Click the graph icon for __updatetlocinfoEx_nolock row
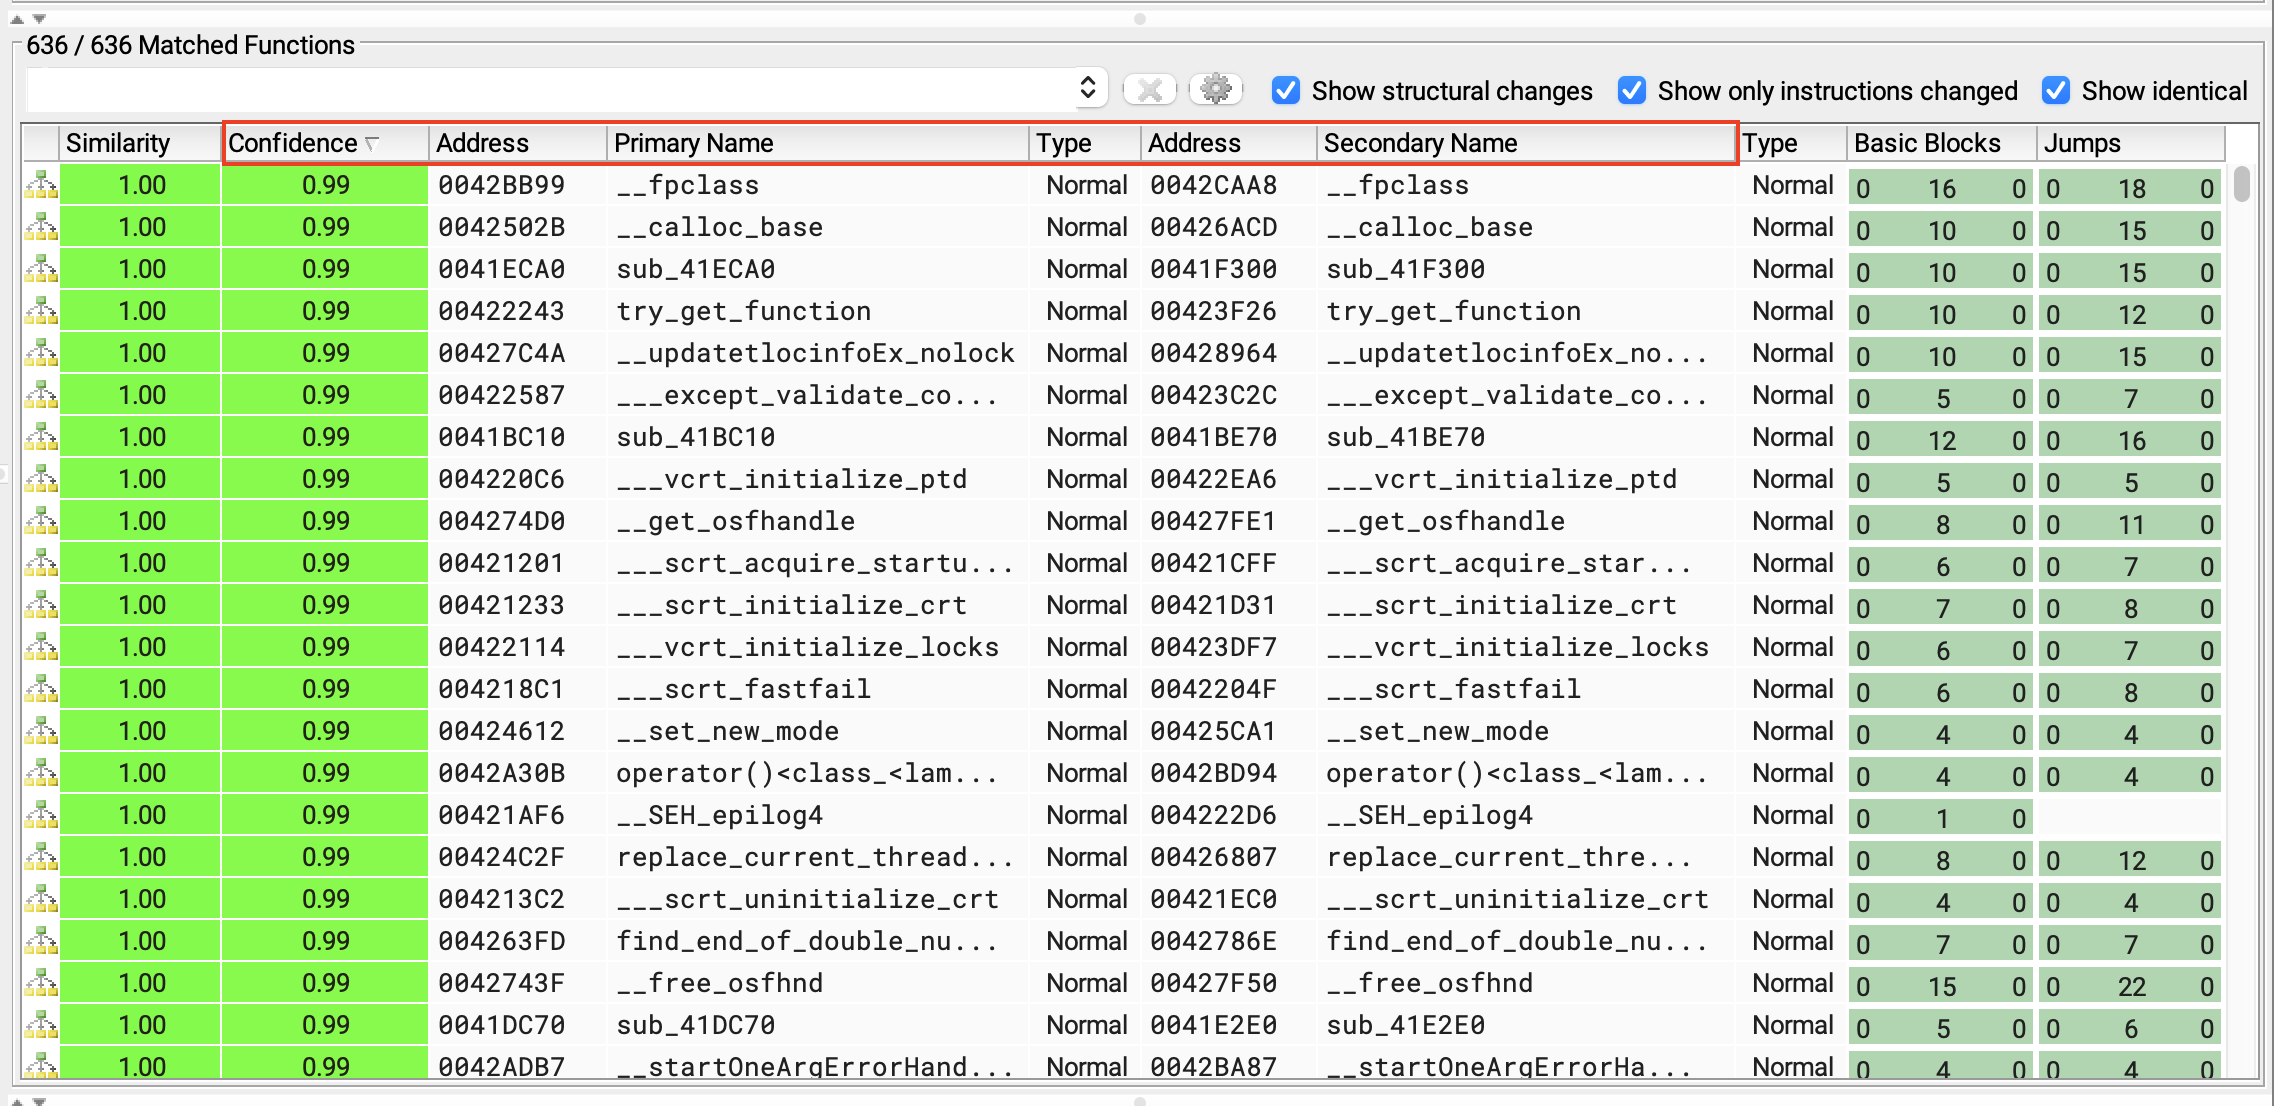Image resolution: width=2274 pixels, height=1106 pixels. click(41, 353)
